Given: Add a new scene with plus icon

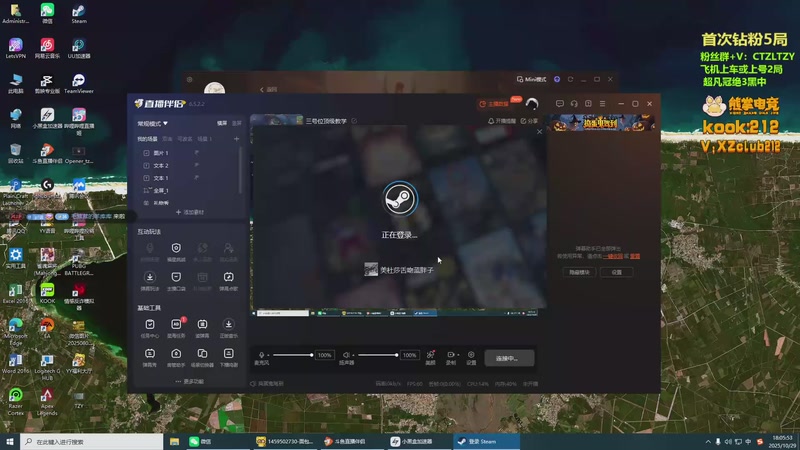Looking at the screenshot, I should coord(236,139).
